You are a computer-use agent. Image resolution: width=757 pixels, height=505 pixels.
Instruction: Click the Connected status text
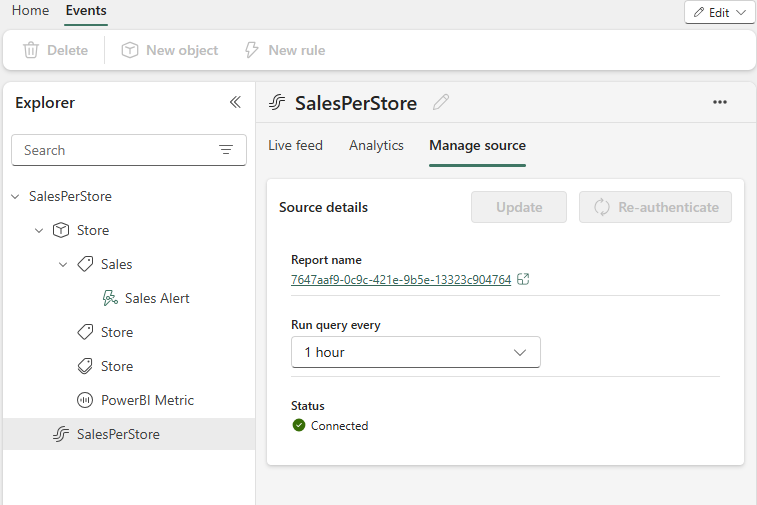coord(339,426)
